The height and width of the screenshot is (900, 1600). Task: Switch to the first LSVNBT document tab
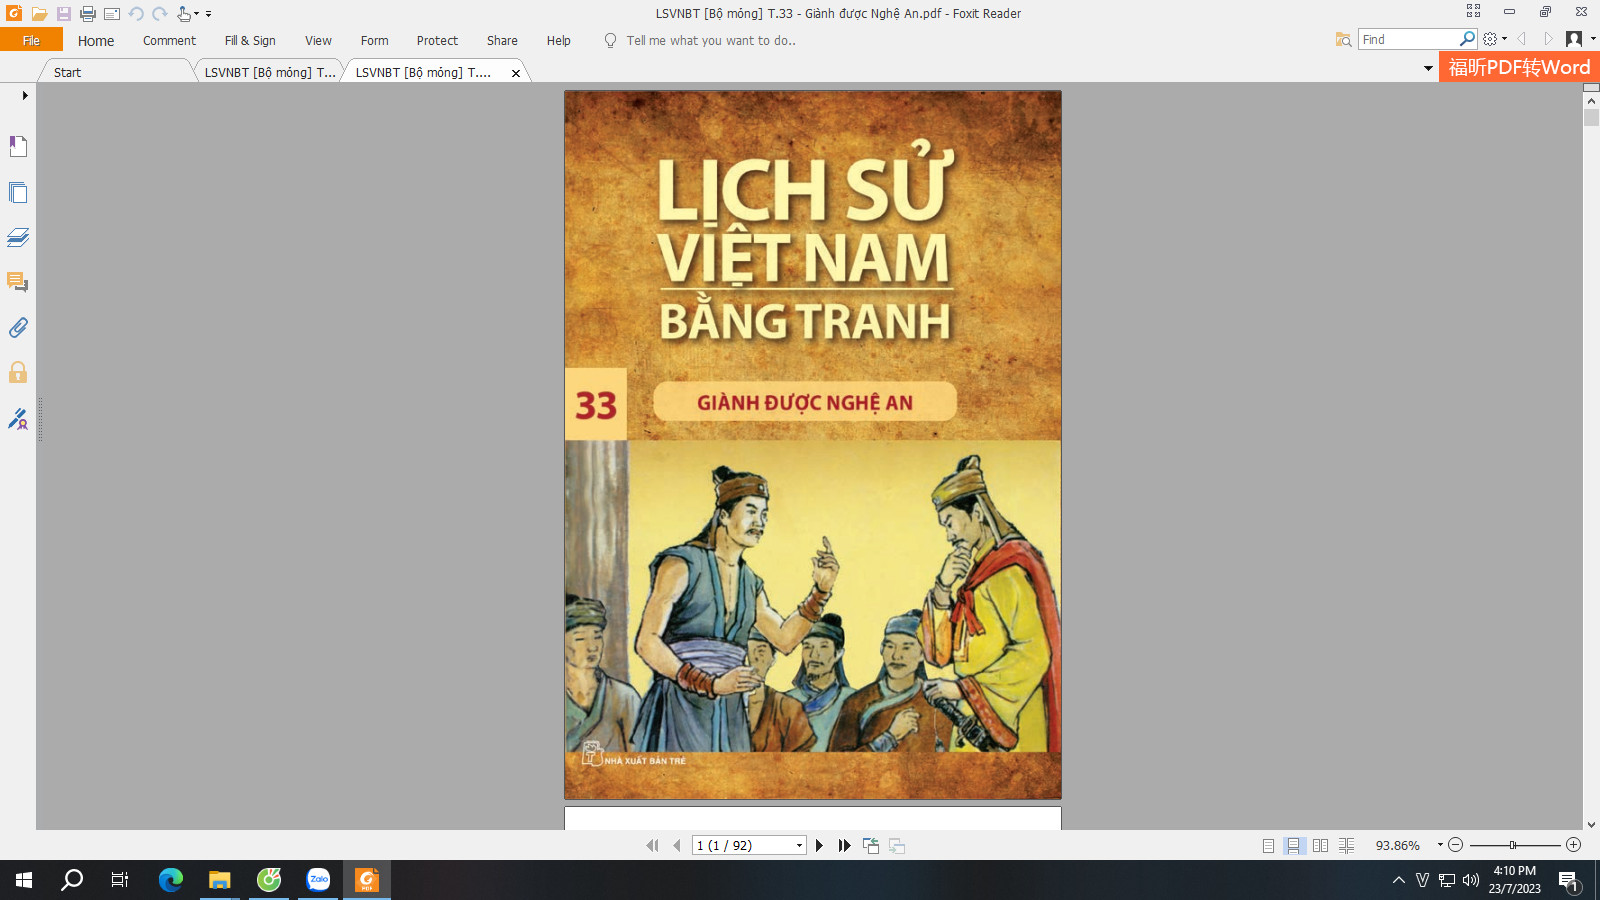point(270,72)
